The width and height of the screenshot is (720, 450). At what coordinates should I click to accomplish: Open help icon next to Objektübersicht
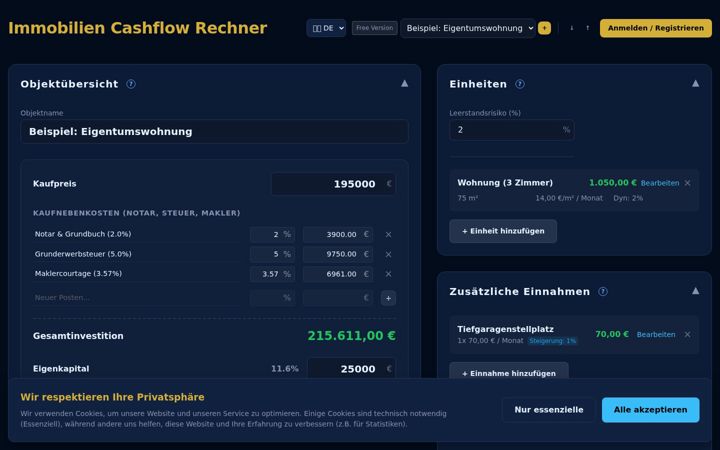(131, 84)
